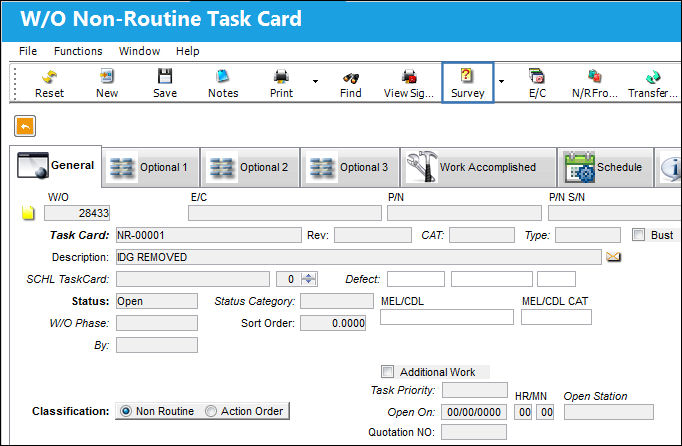
Task: Click the By field
Action: (x=157, y=345)
